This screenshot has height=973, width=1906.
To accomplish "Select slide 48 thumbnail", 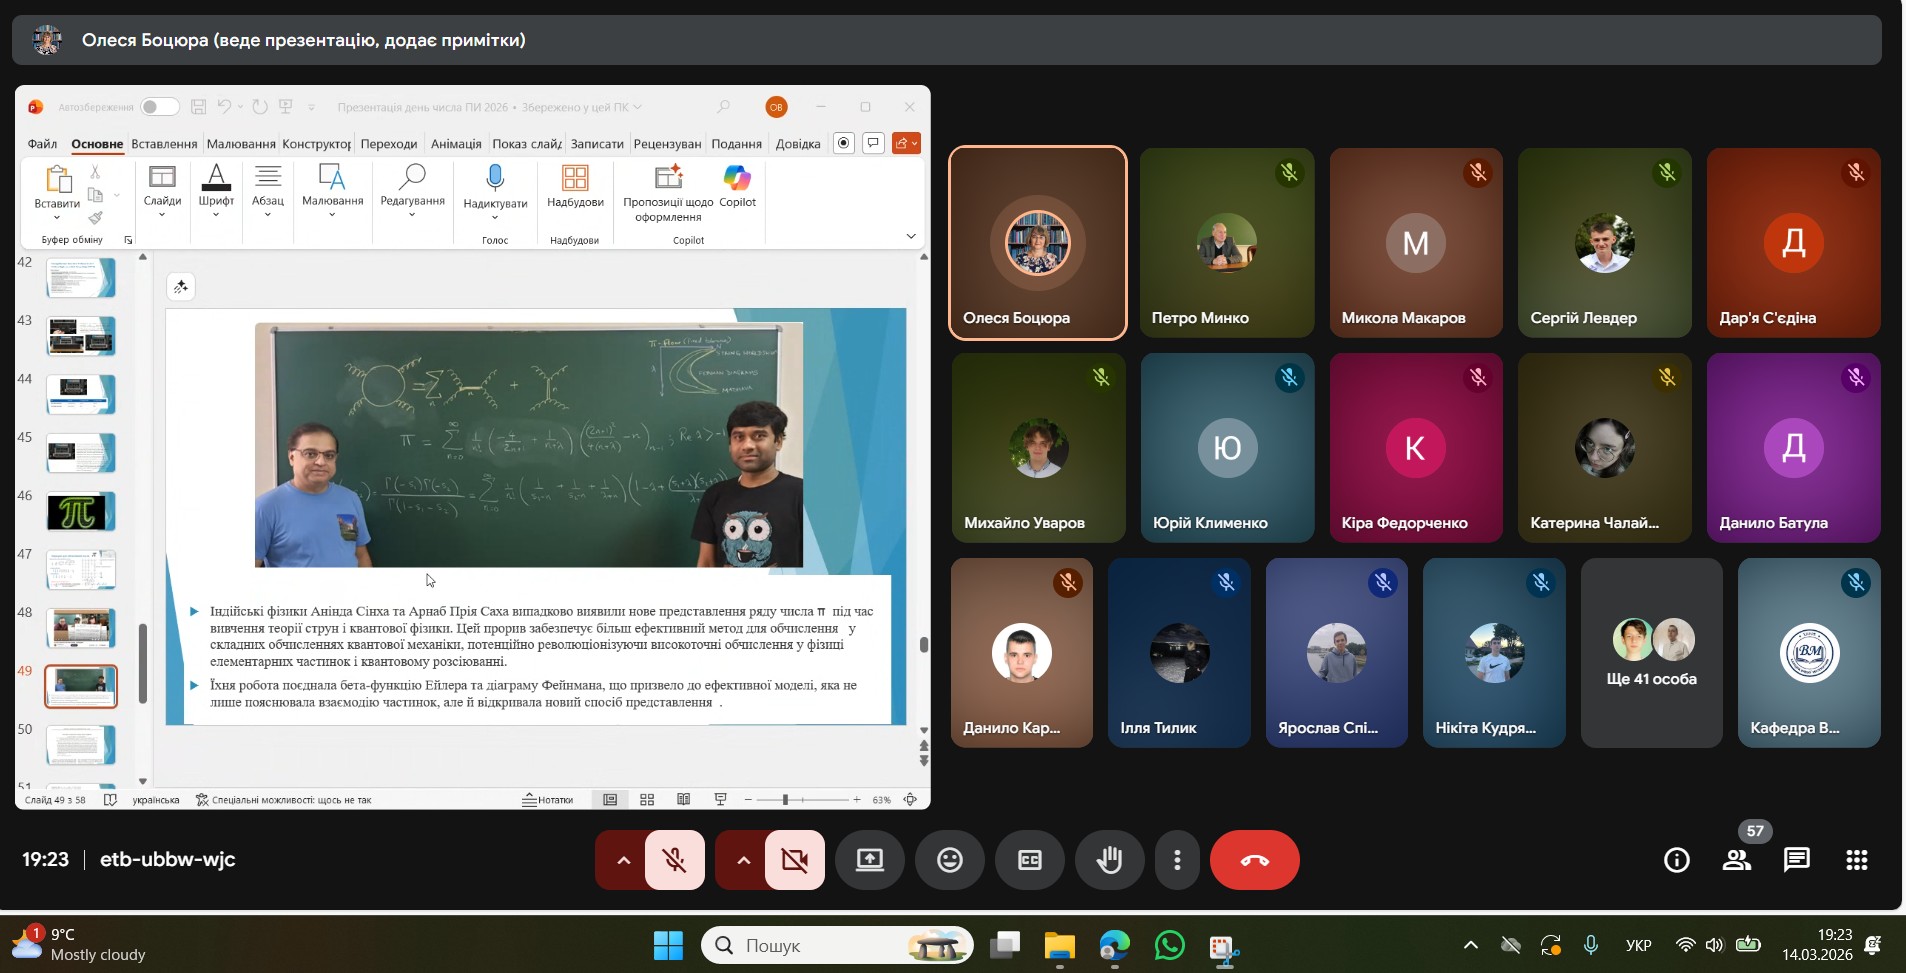I will coord(81,628).
